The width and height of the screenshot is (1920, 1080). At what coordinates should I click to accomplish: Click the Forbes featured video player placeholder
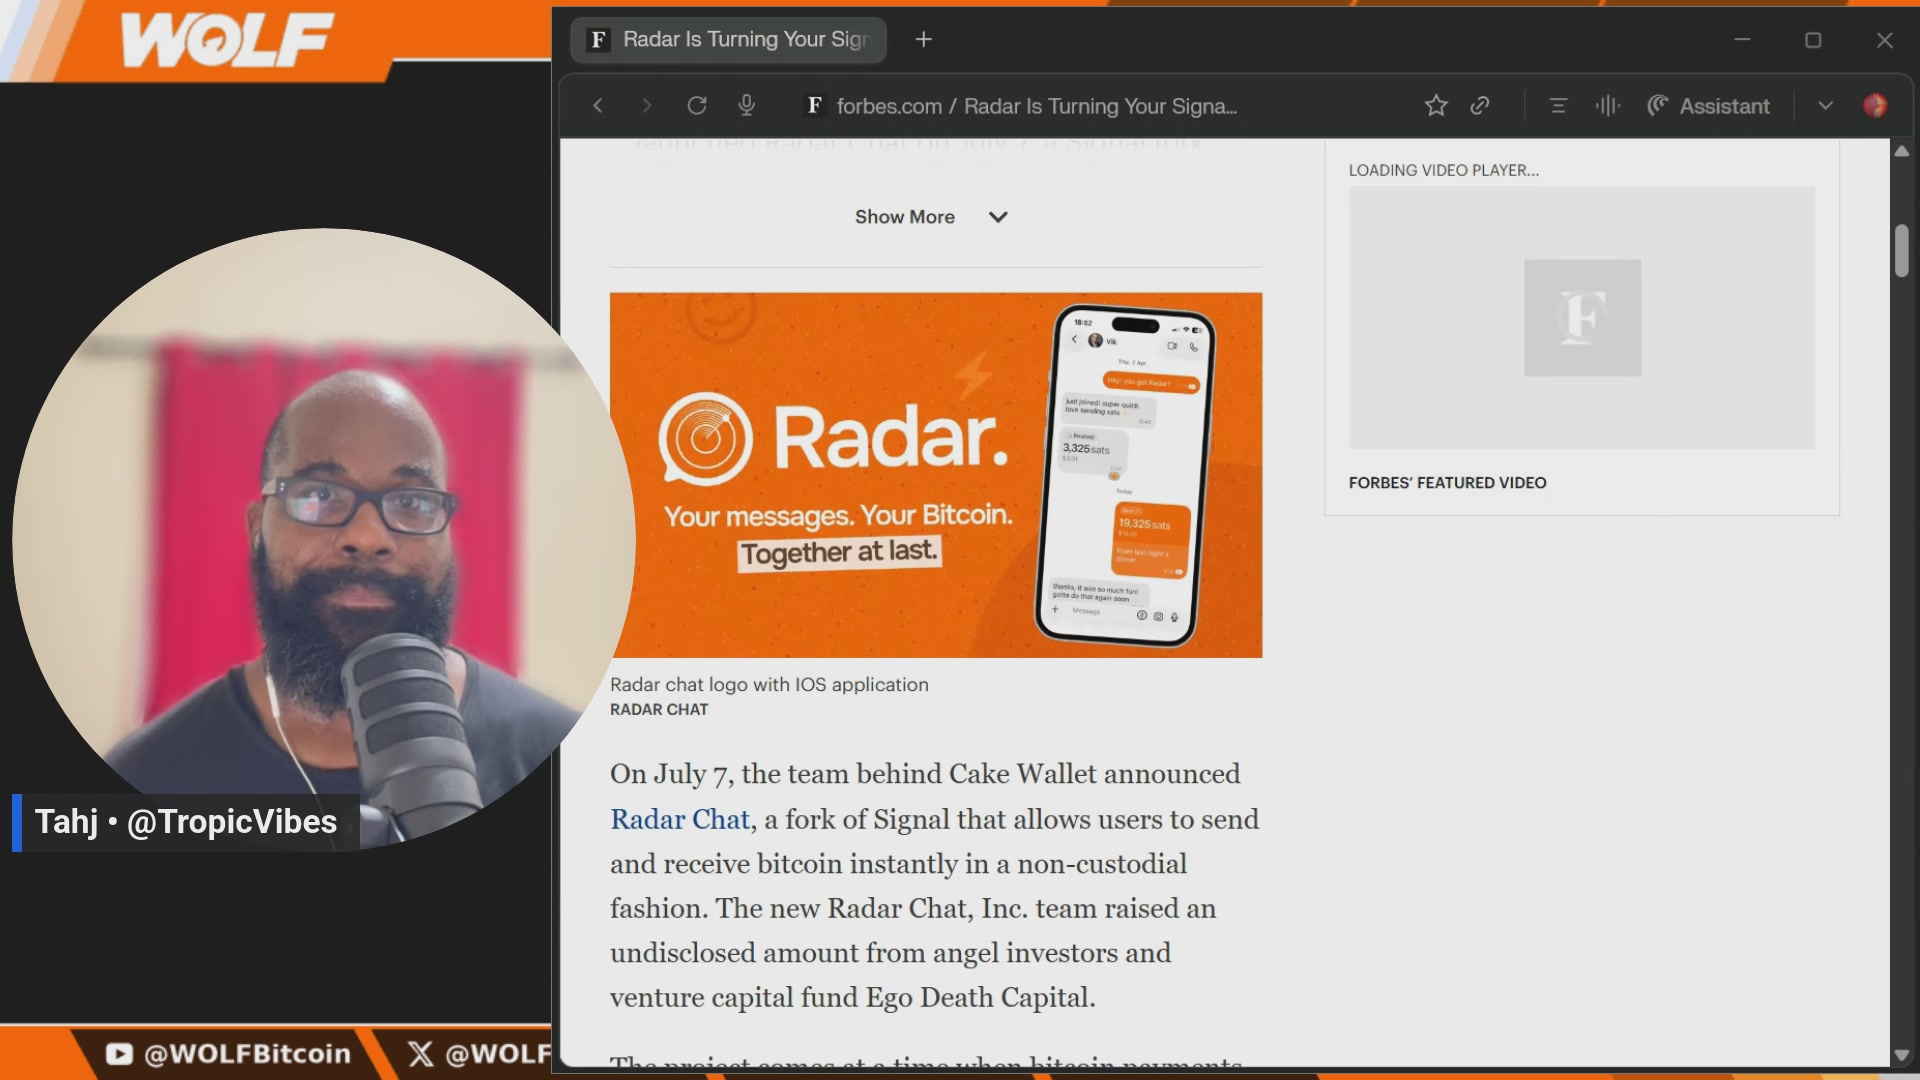[1582, 317]
